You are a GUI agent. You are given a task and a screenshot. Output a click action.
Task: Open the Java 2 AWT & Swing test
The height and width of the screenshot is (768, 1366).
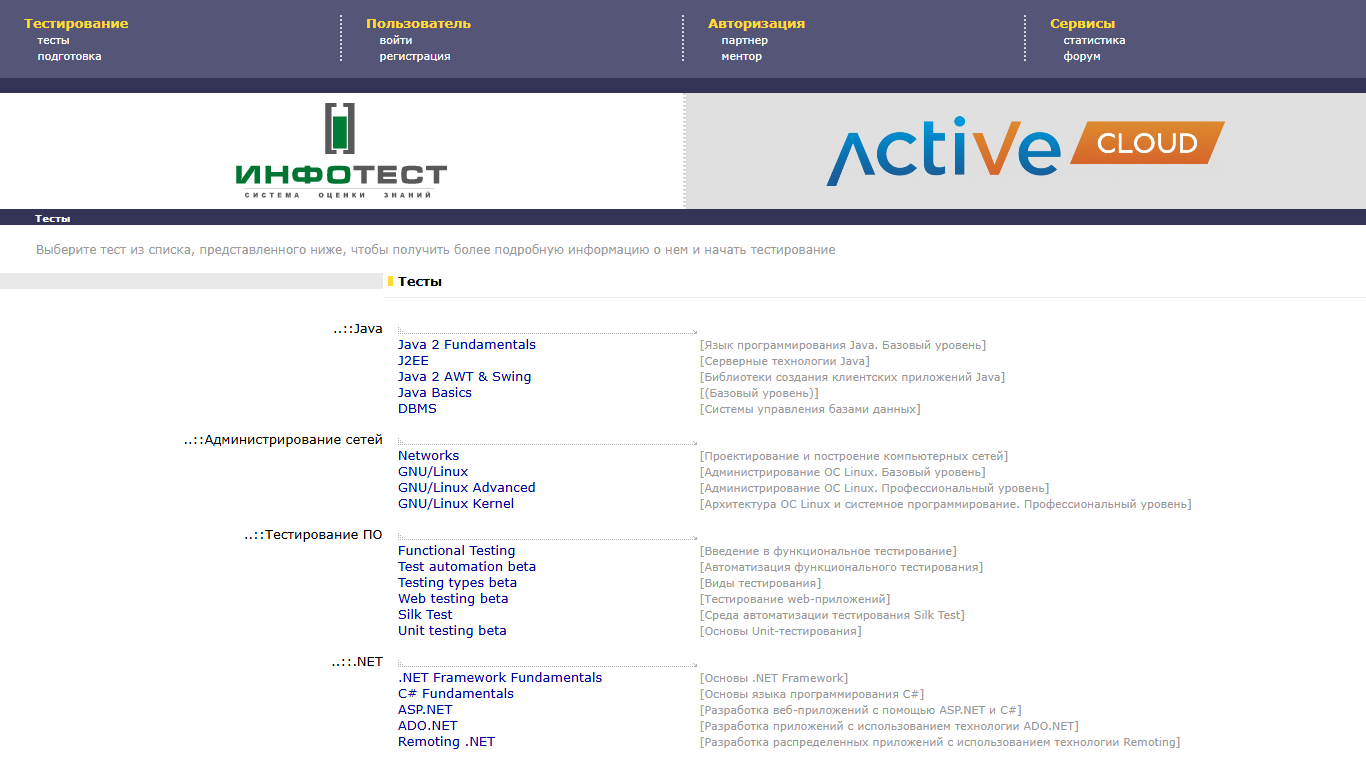point(464,377)
